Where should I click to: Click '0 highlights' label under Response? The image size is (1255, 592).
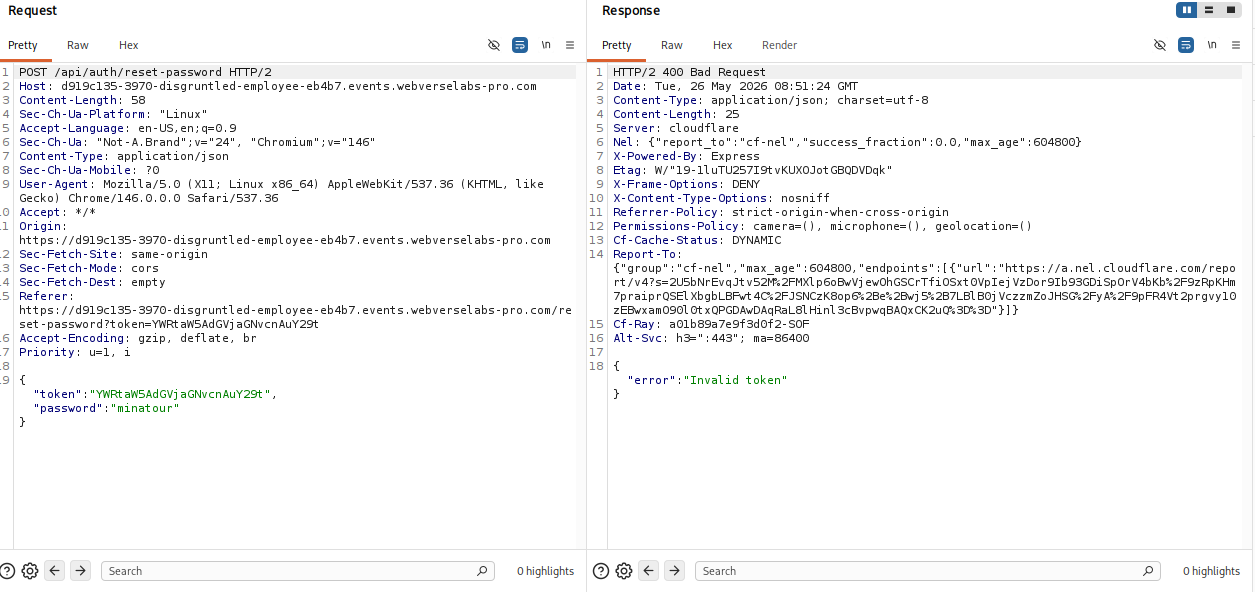[x=1211, y=571]
